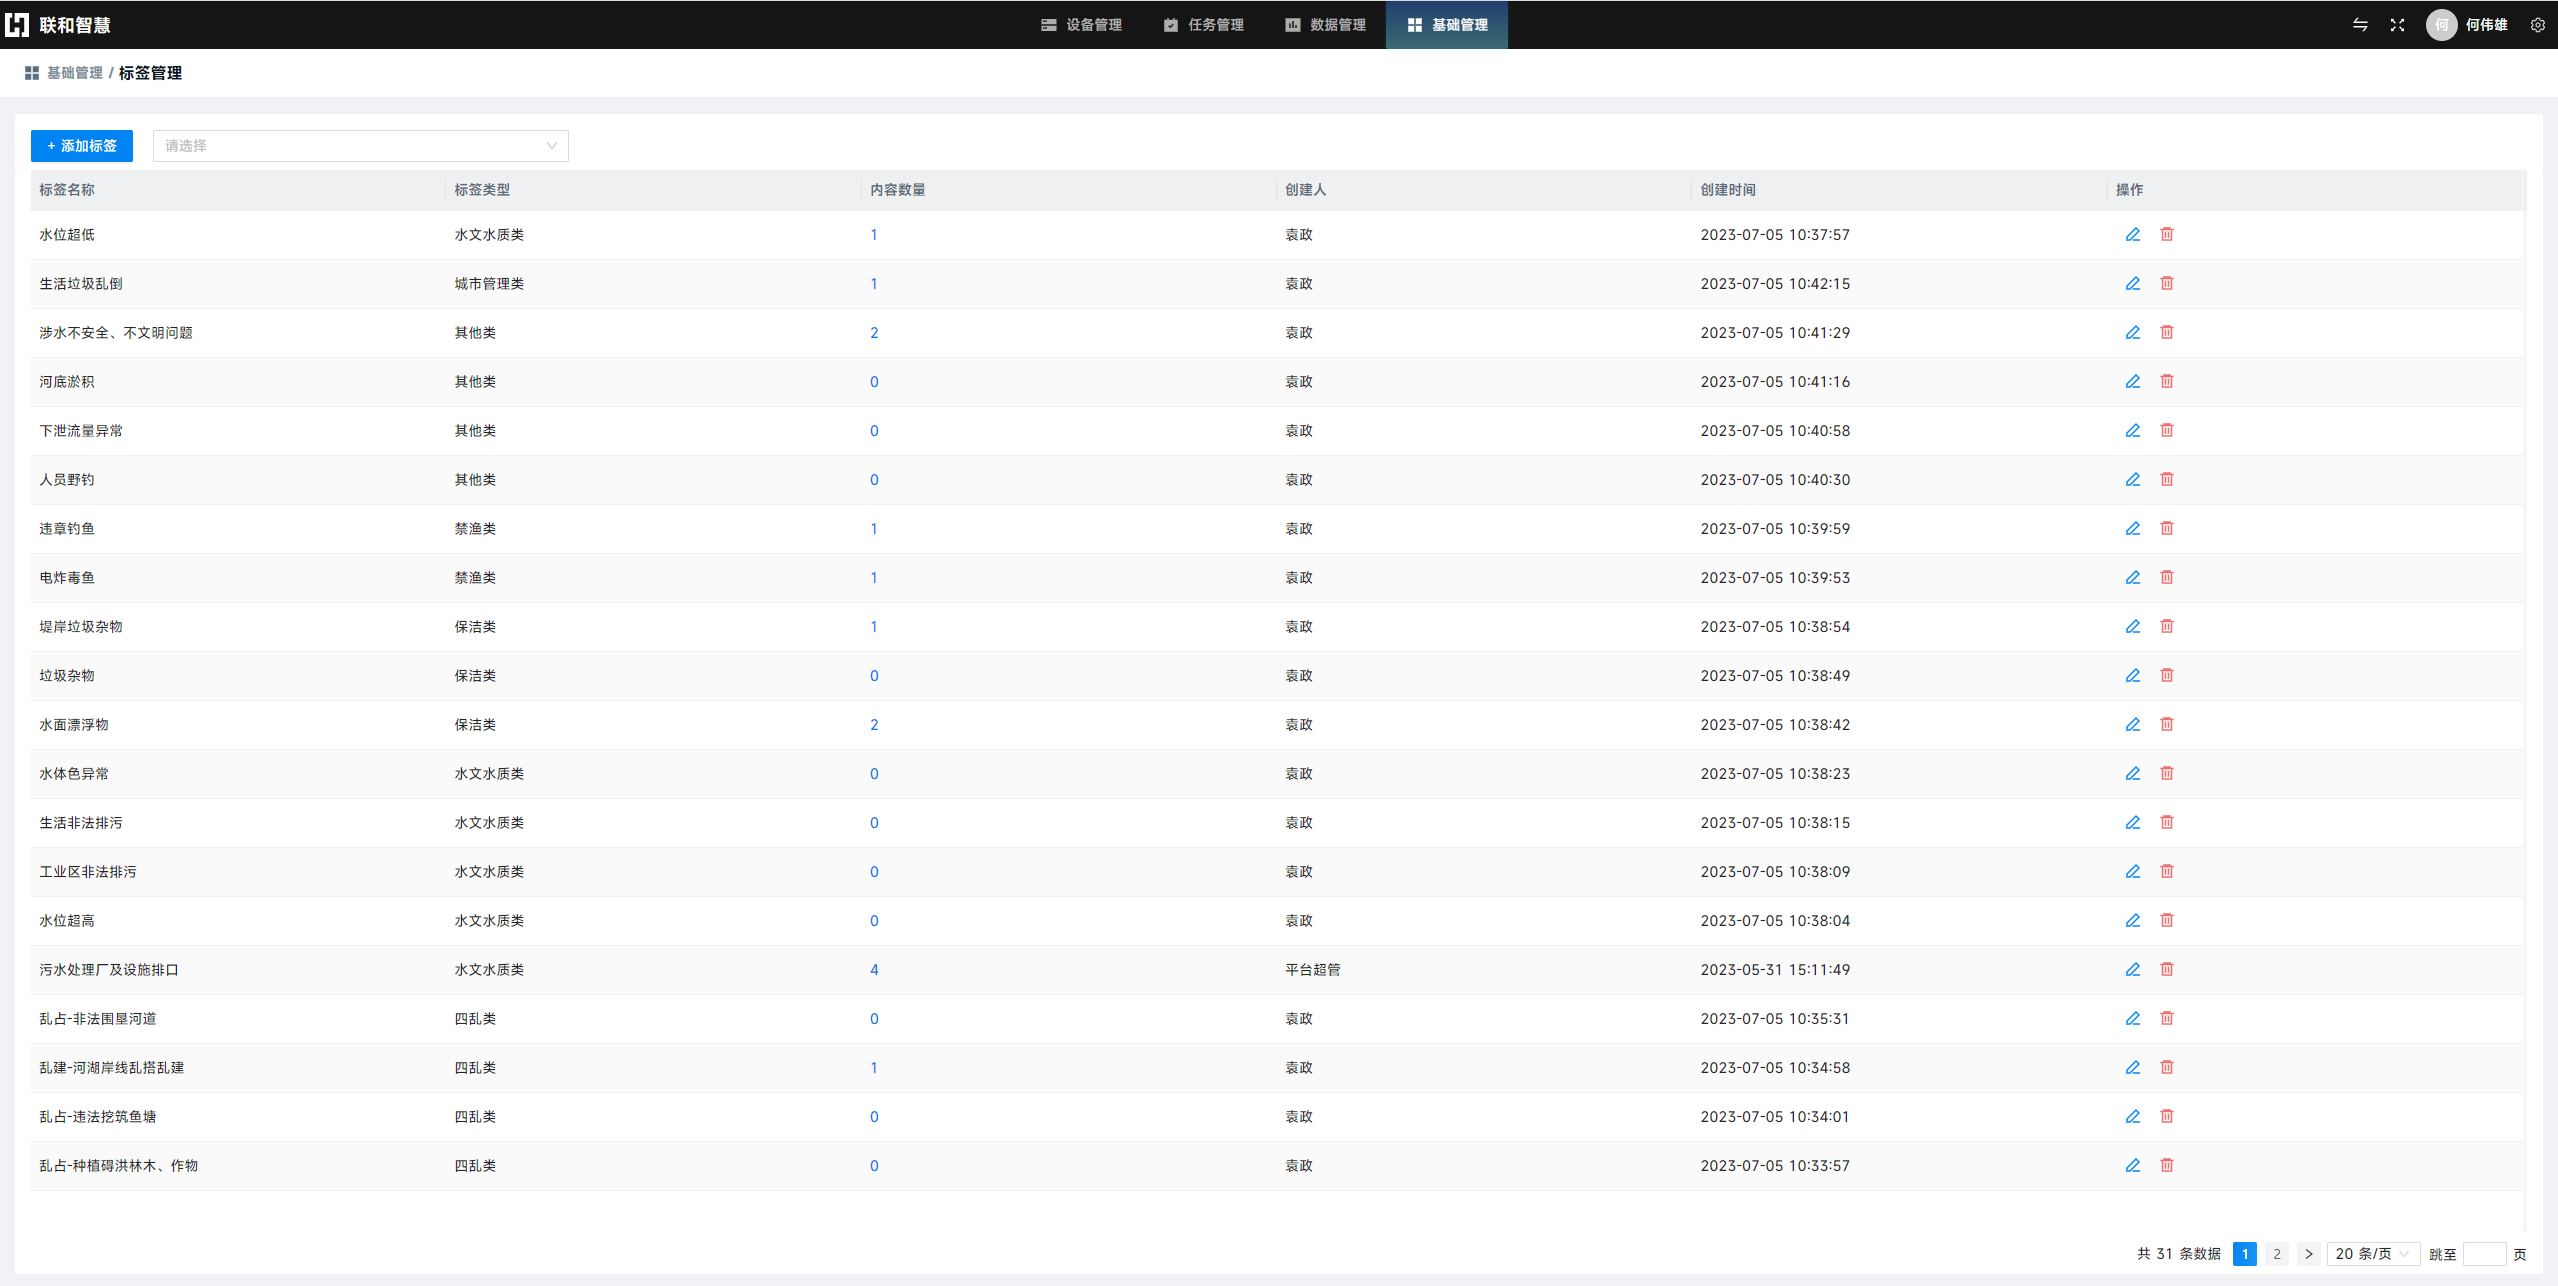Select page 1 in pagination
This screenshot has height=1286, width=2558.
(2245, 1254)
